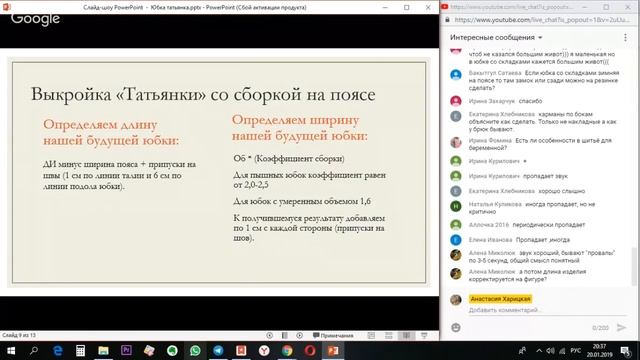Switch to Slide Sorter view in status bar
This screenshot has height=360, width=640.
coord(389,336)
